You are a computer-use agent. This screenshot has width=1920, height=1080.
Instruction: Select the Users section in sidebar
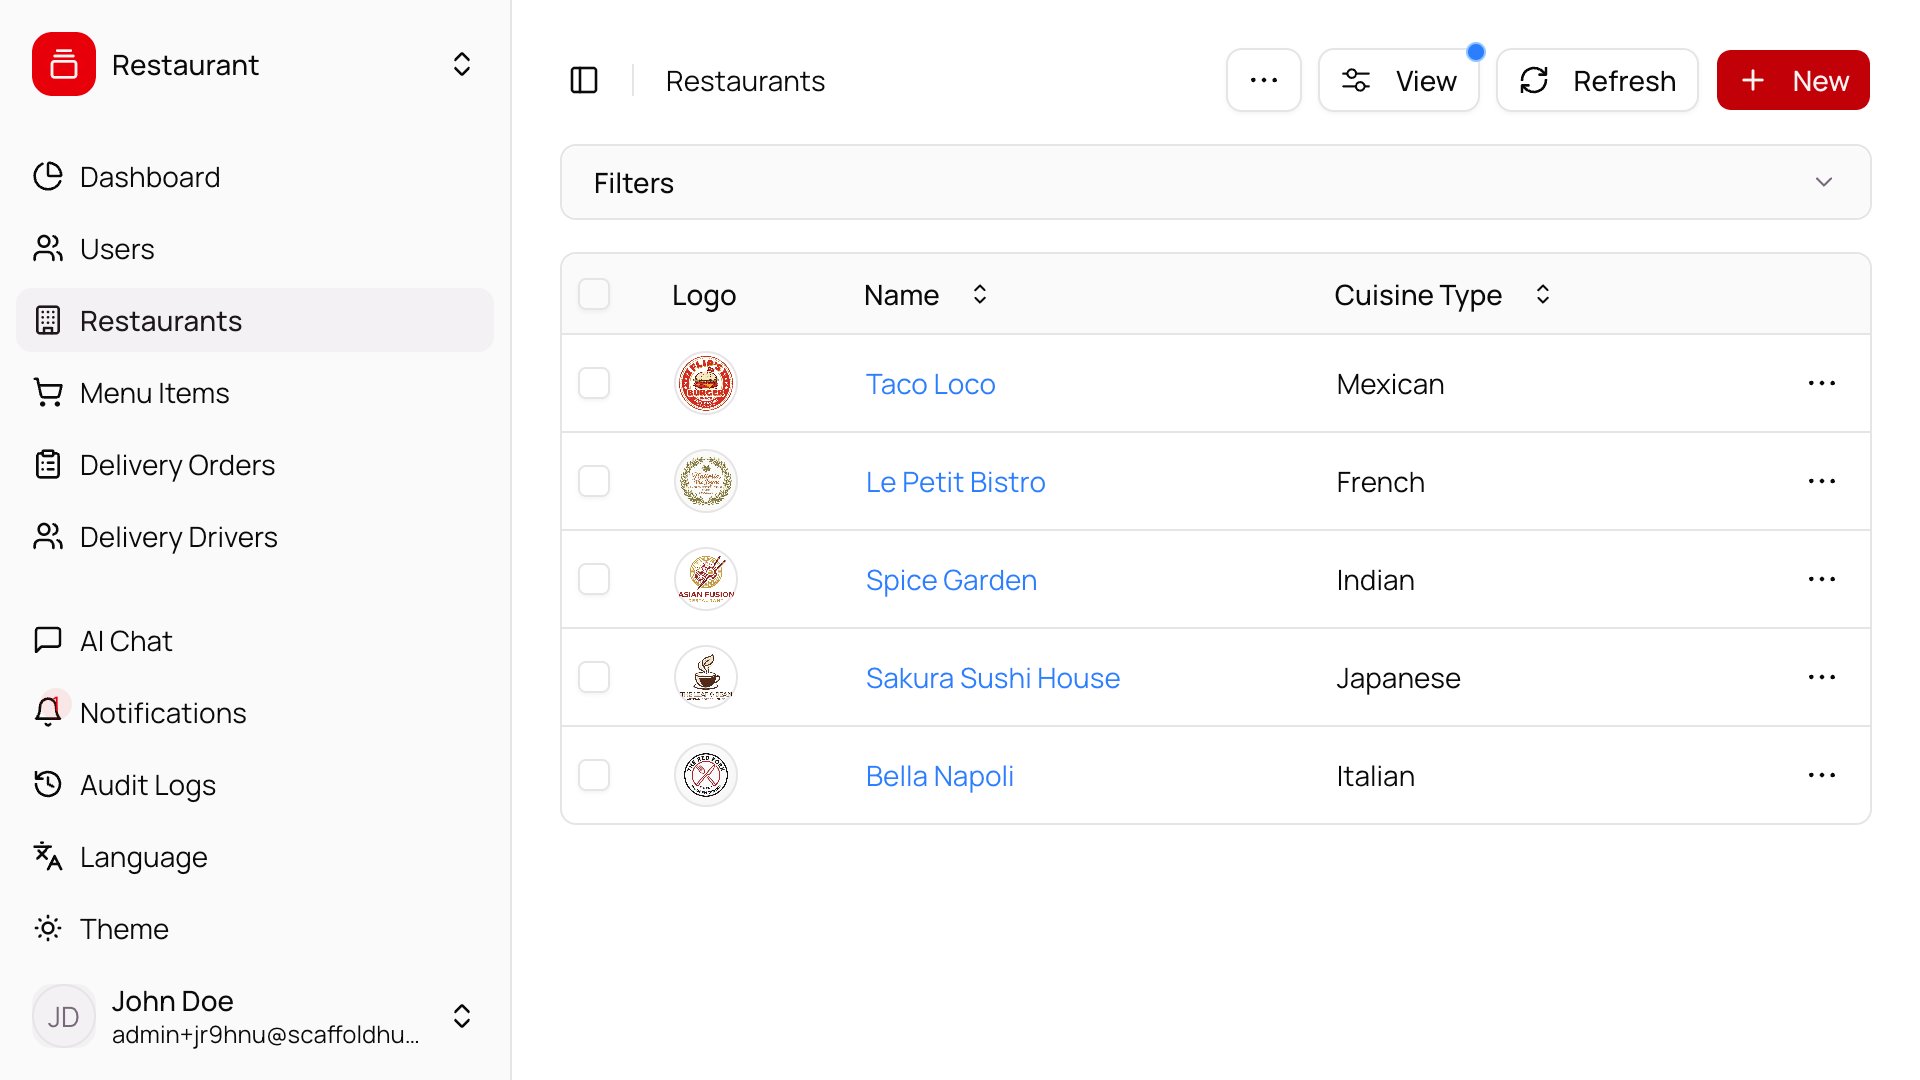117,249
